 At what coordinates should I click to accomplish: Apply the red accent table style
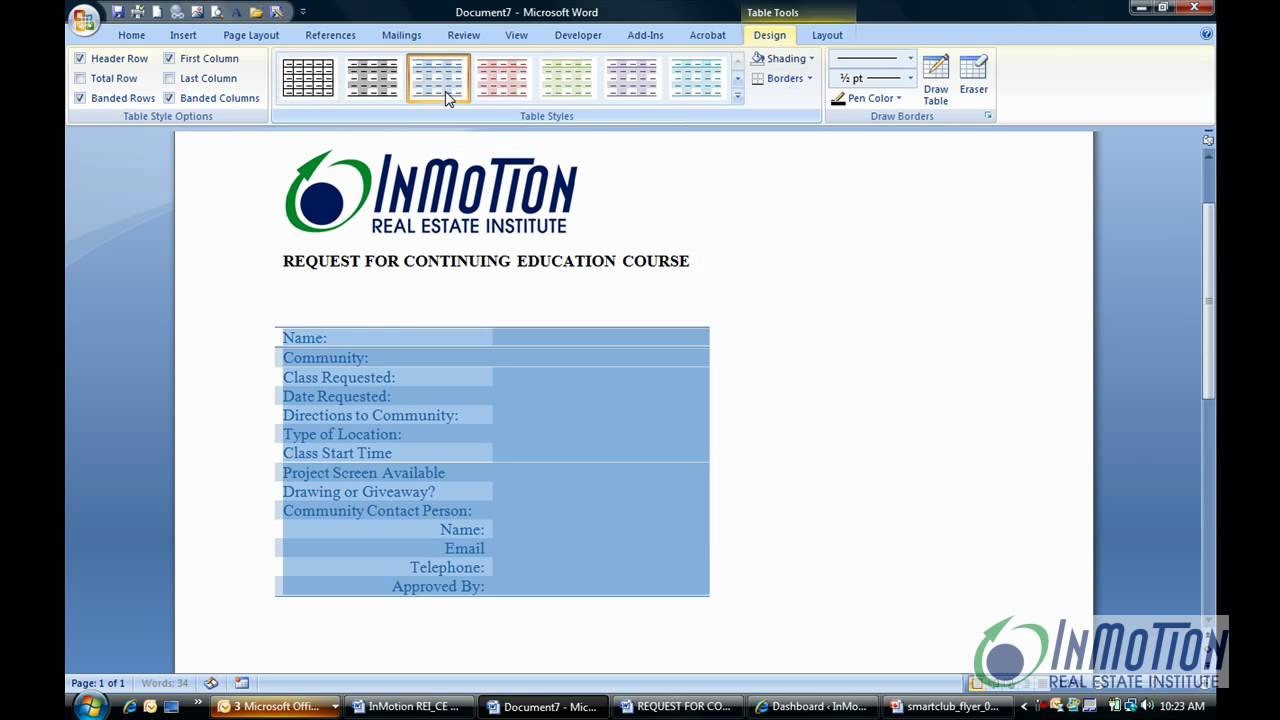(502, 78)
